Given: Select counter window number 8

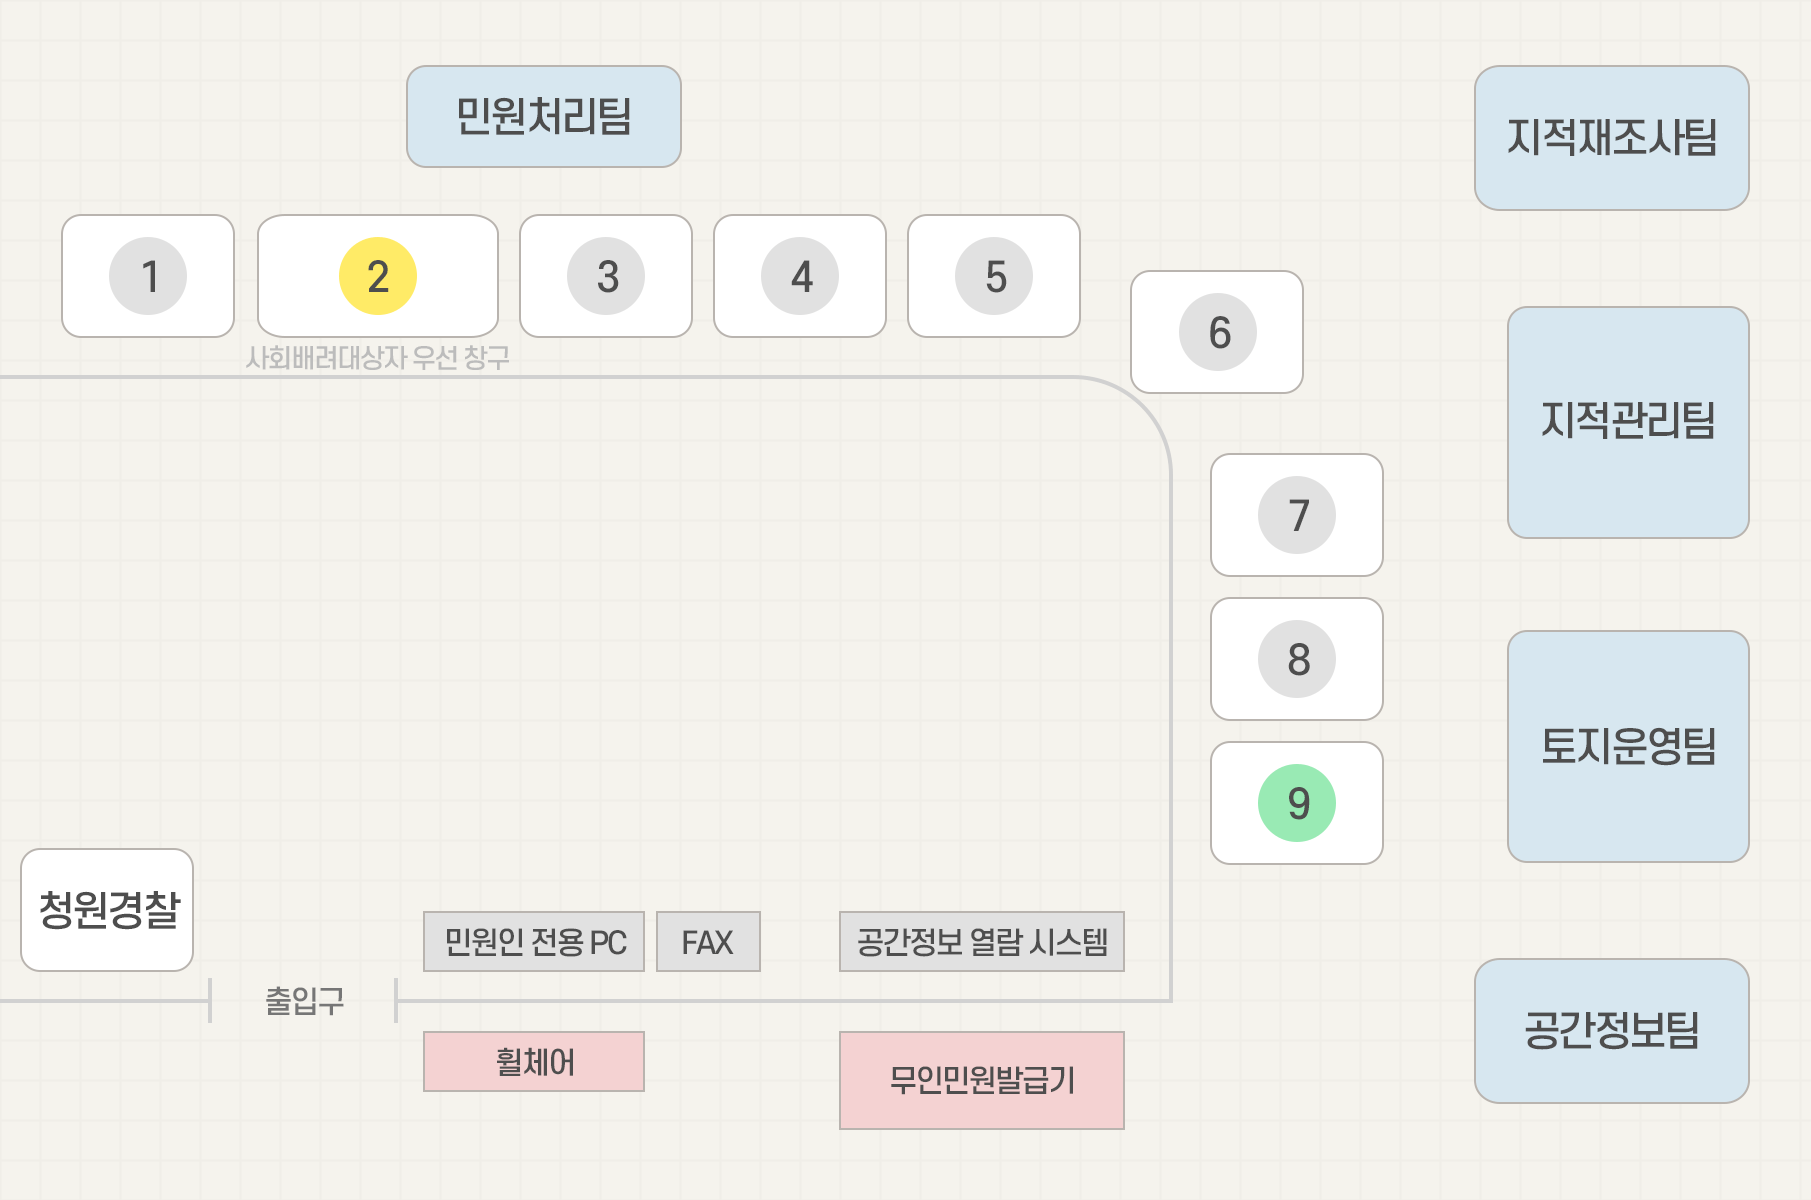Looking at the screenshot, I should (x=1297, y=659).
